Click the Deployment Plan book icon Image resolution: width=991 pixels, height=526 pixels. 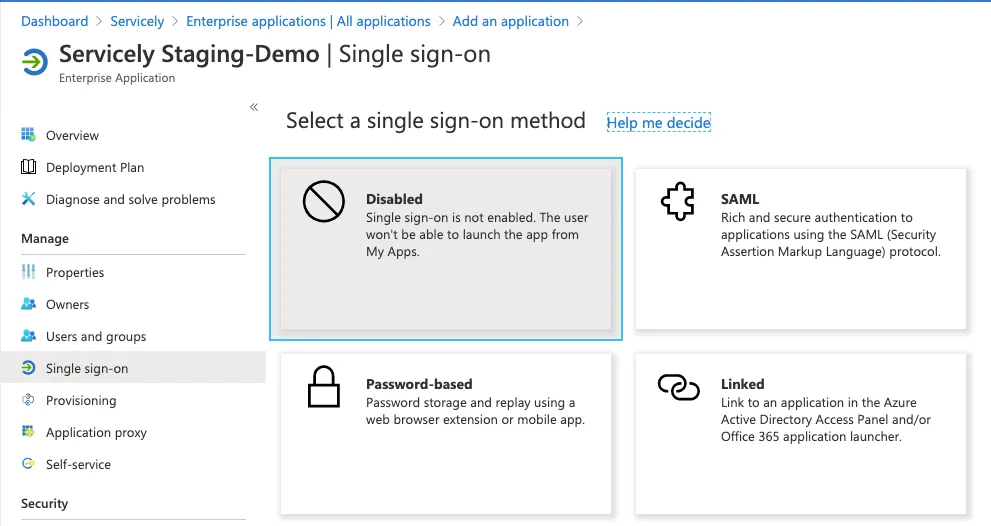click(28, 167)
